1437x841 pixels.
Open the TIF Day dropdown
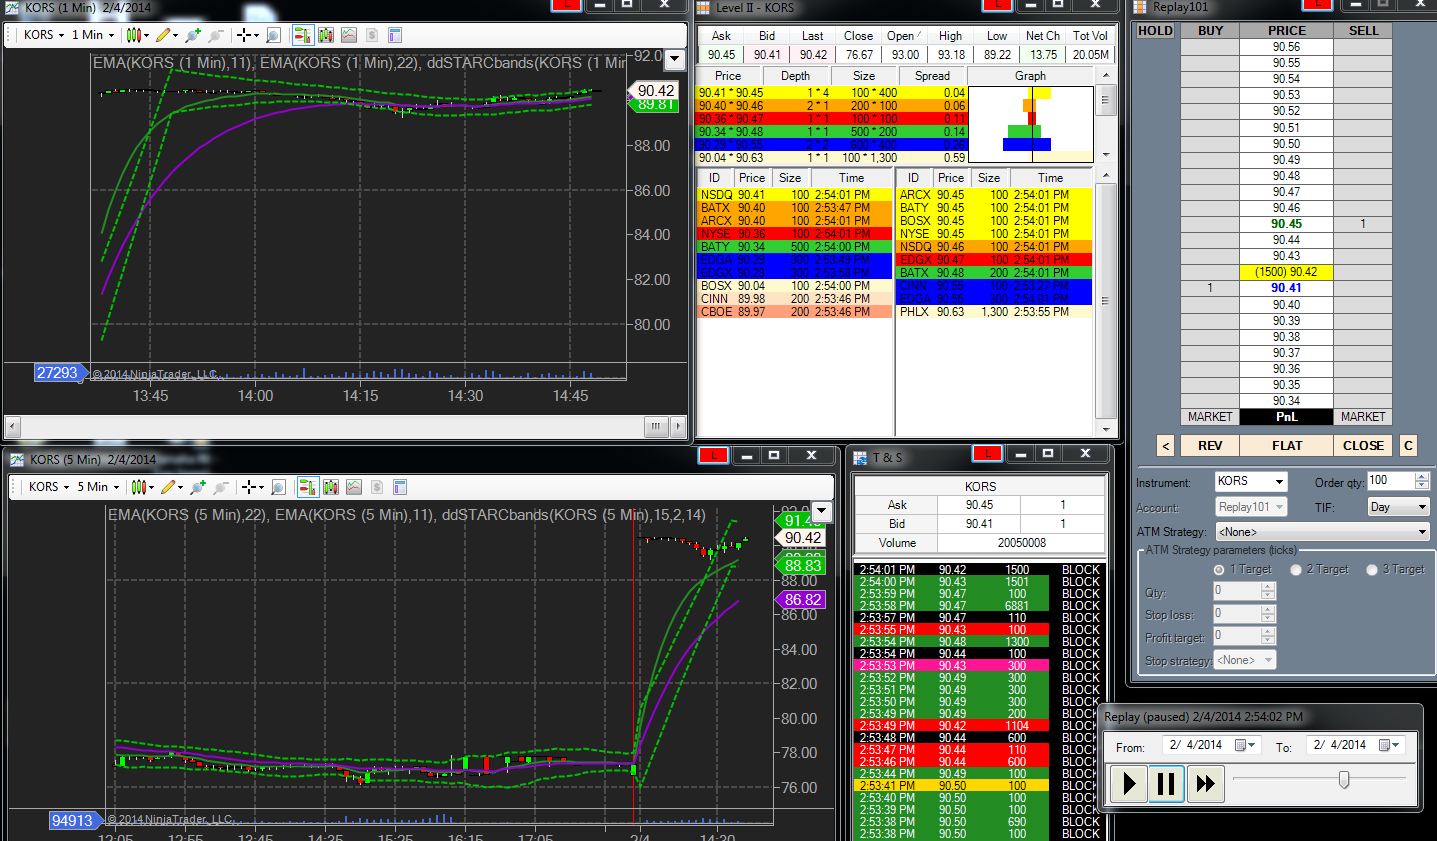tap(1398, 507)
